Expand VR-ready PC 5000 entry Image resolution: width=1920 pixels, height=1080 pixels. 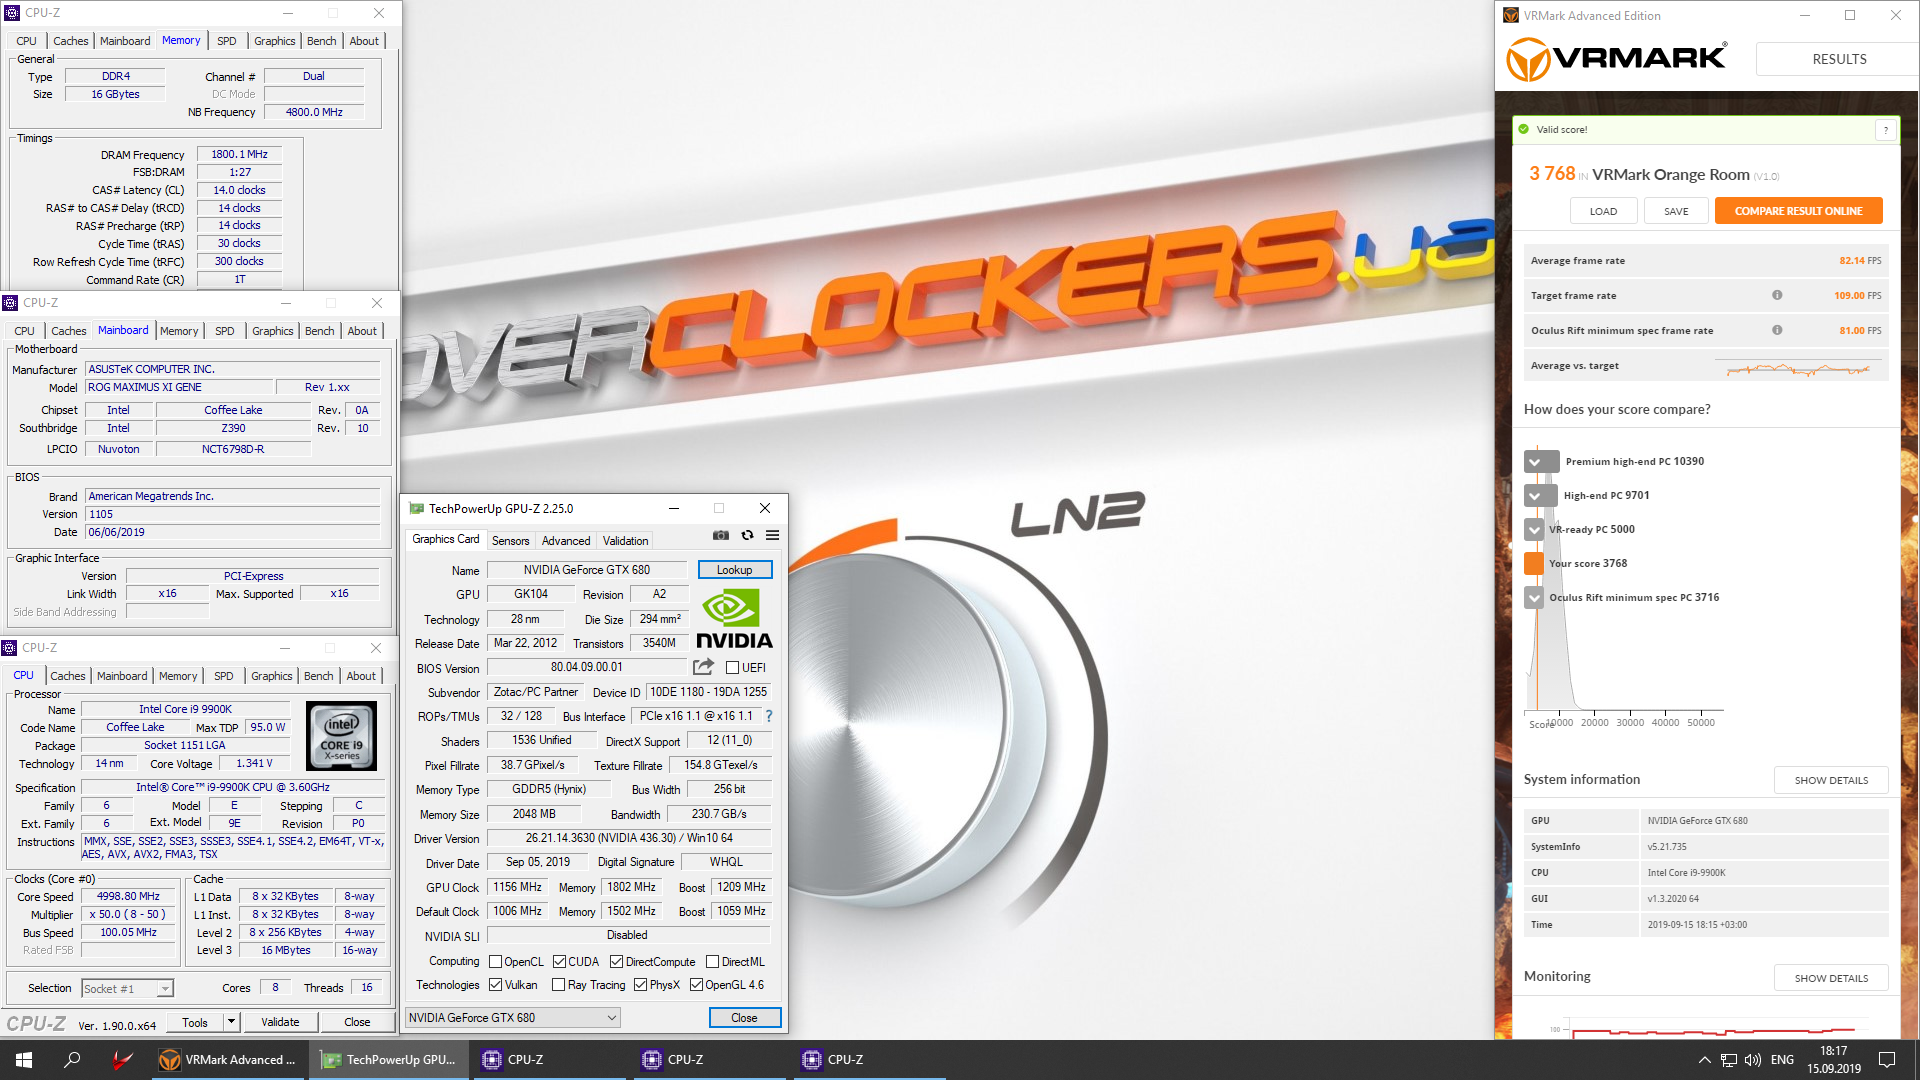pos(1534,530)
